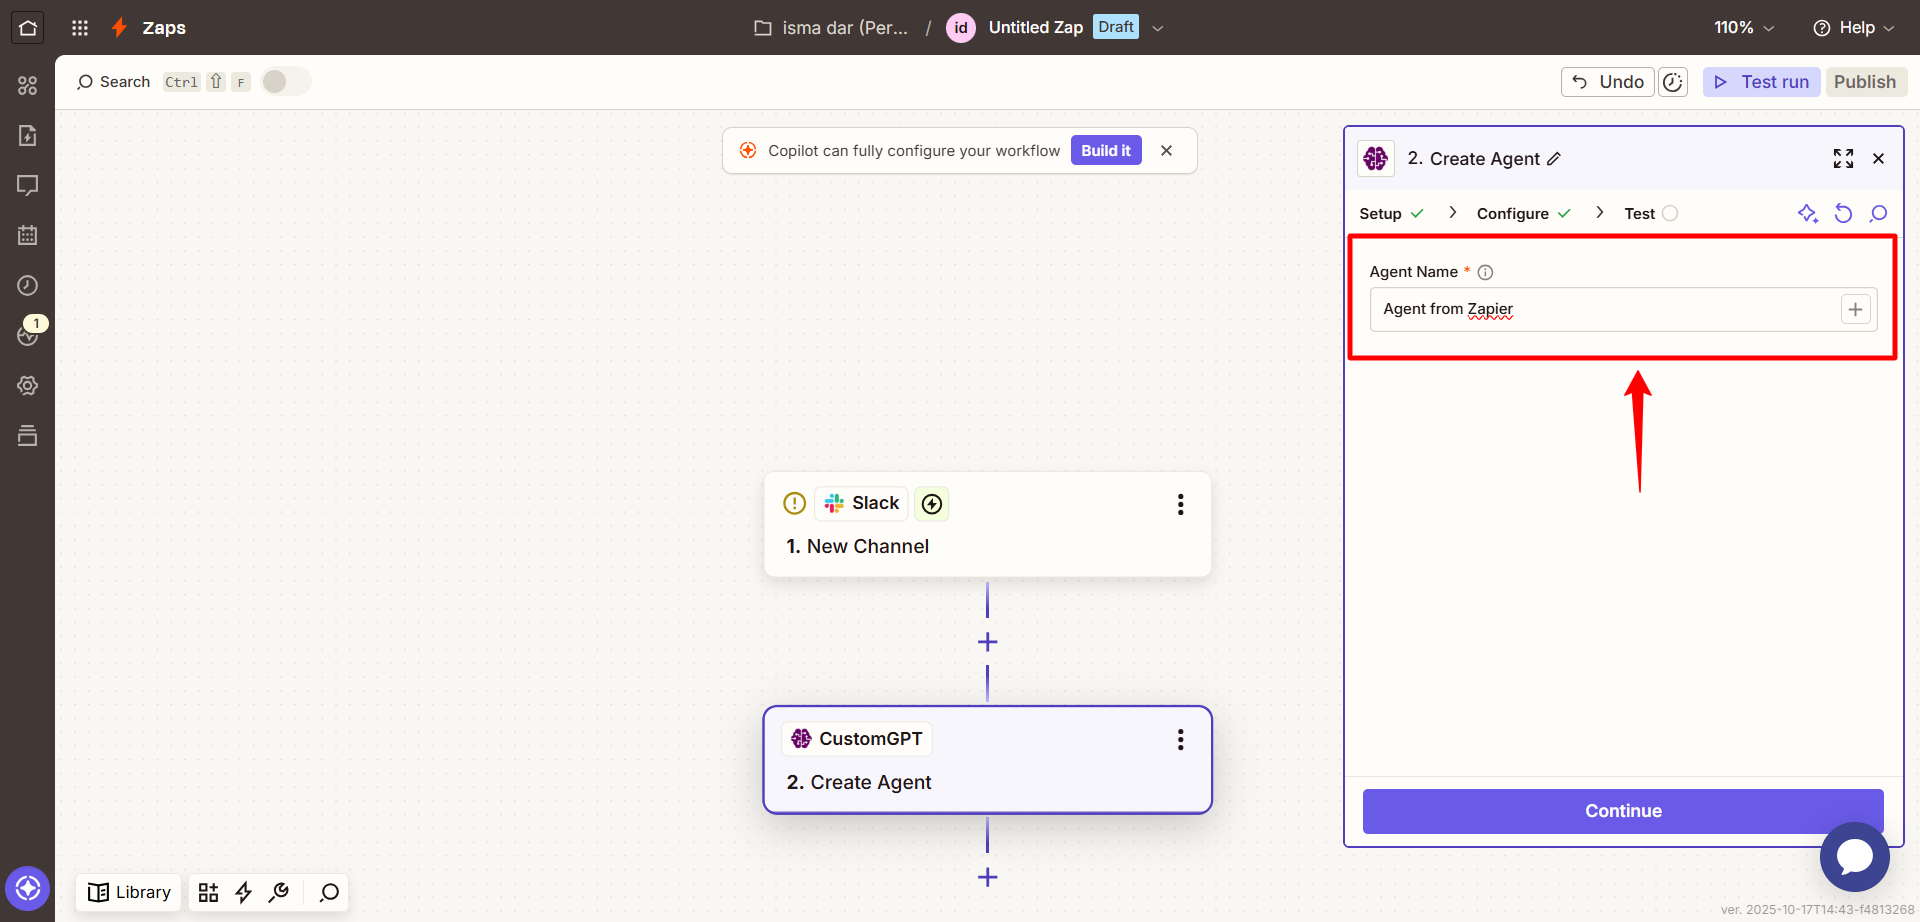Image resolution: width=1920 pixels, height=922 pixels.
Task: Open the Zap details file icon in sidebar
Action: click(28, 135)
